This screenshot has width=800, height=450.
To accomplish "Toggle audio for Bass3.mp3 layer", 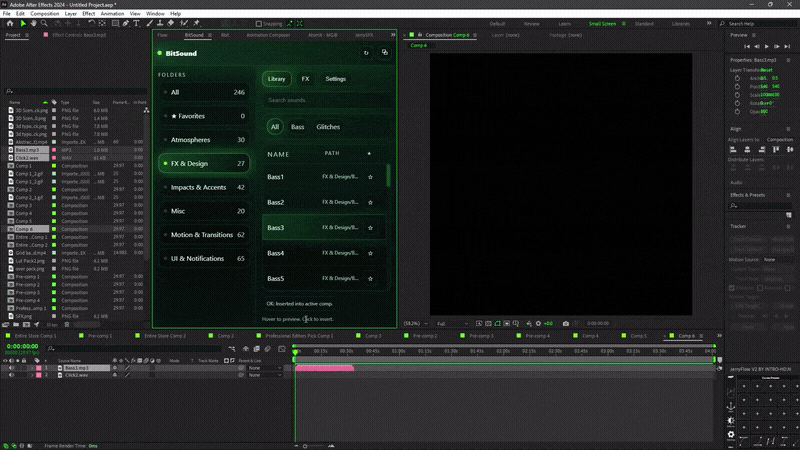I will [x=11, y=368].
